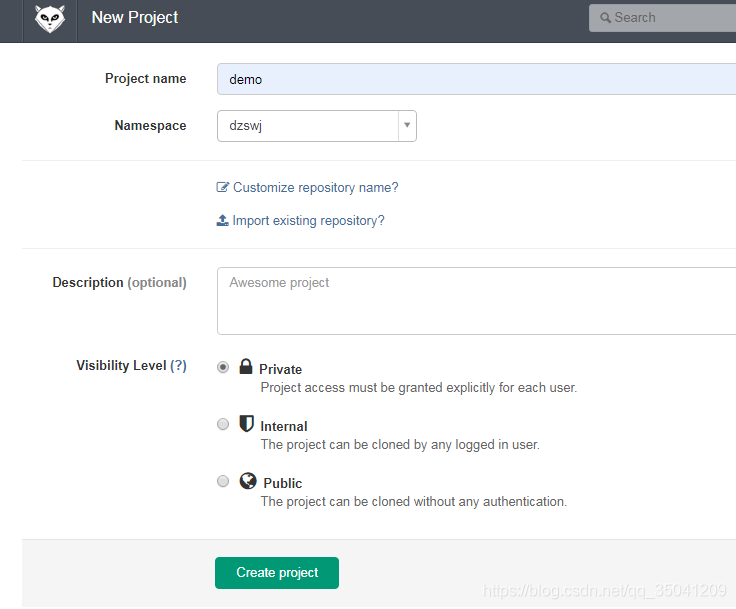Click the Project name label
Screen dimensions: 736x609
tap(146, 78)
